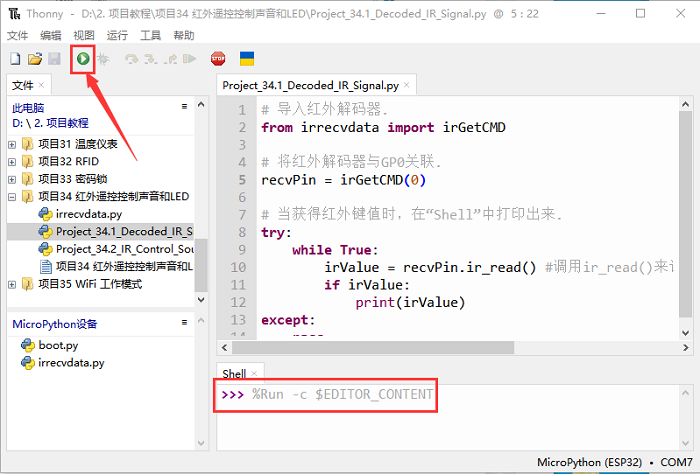Expand the 项目35 WiFi 工作模式 folder
Screen dimensions: 700x474
12,284
